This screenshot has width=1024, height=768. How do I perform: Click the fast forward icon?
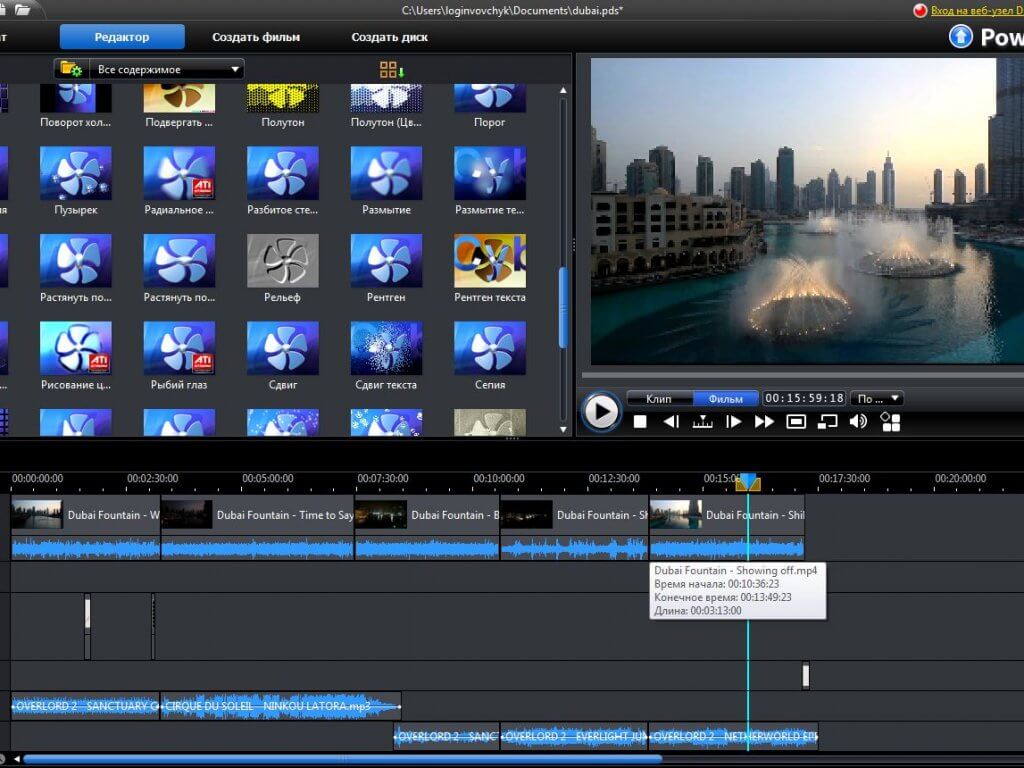[x=764, y=422]
